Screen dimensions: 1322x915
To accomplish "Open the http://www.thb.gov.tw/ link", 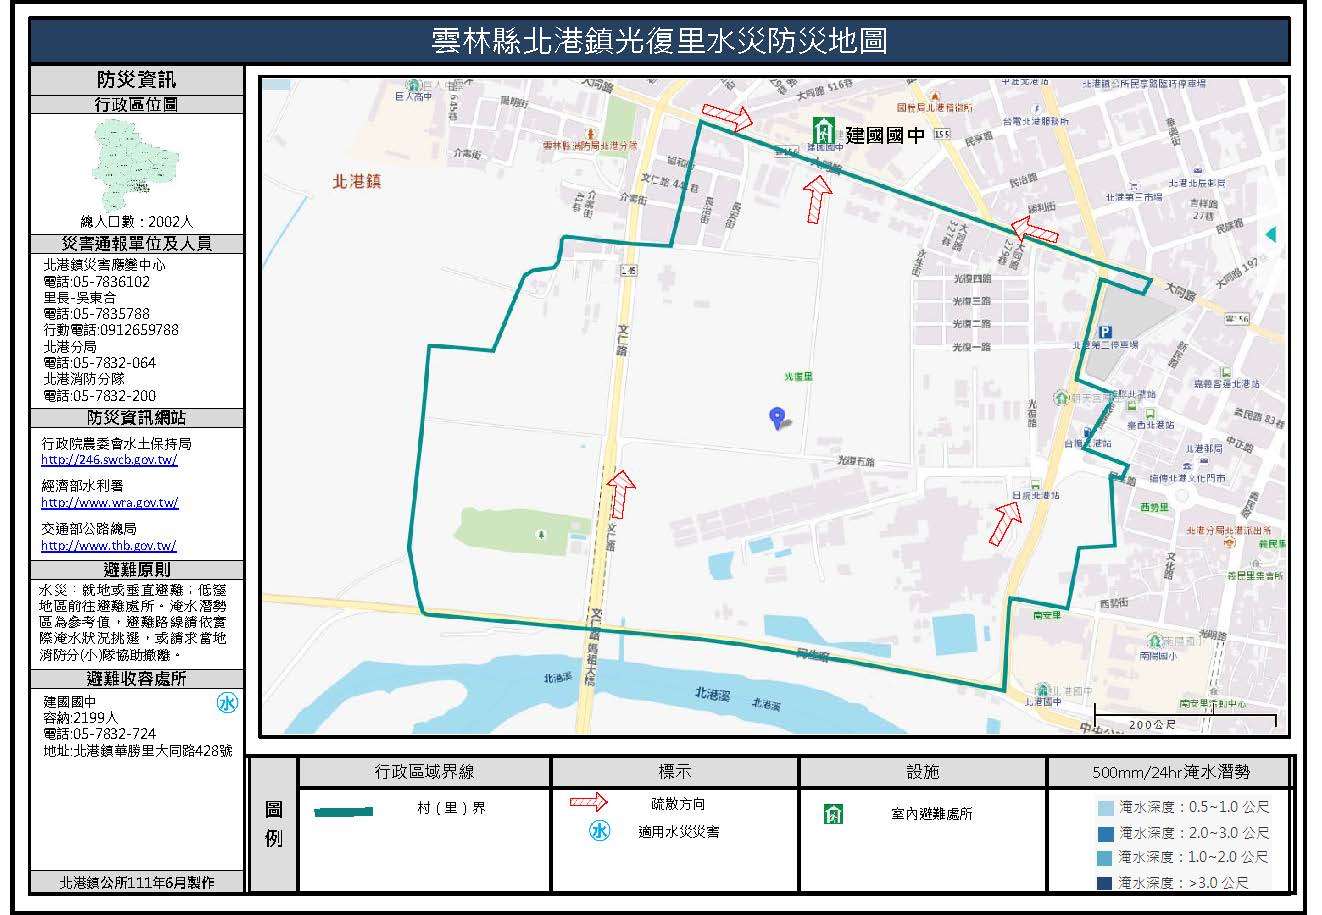I will pyautogui.click(x=109, y=546).
